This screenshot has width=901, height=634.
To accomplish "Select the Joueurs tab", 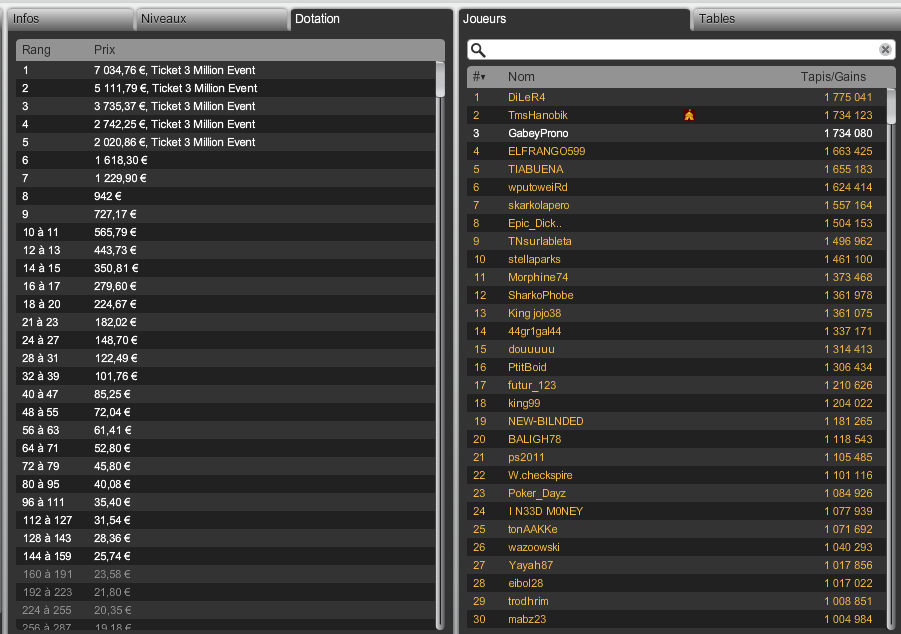I will pyautogui.click(x=574, y=19).
